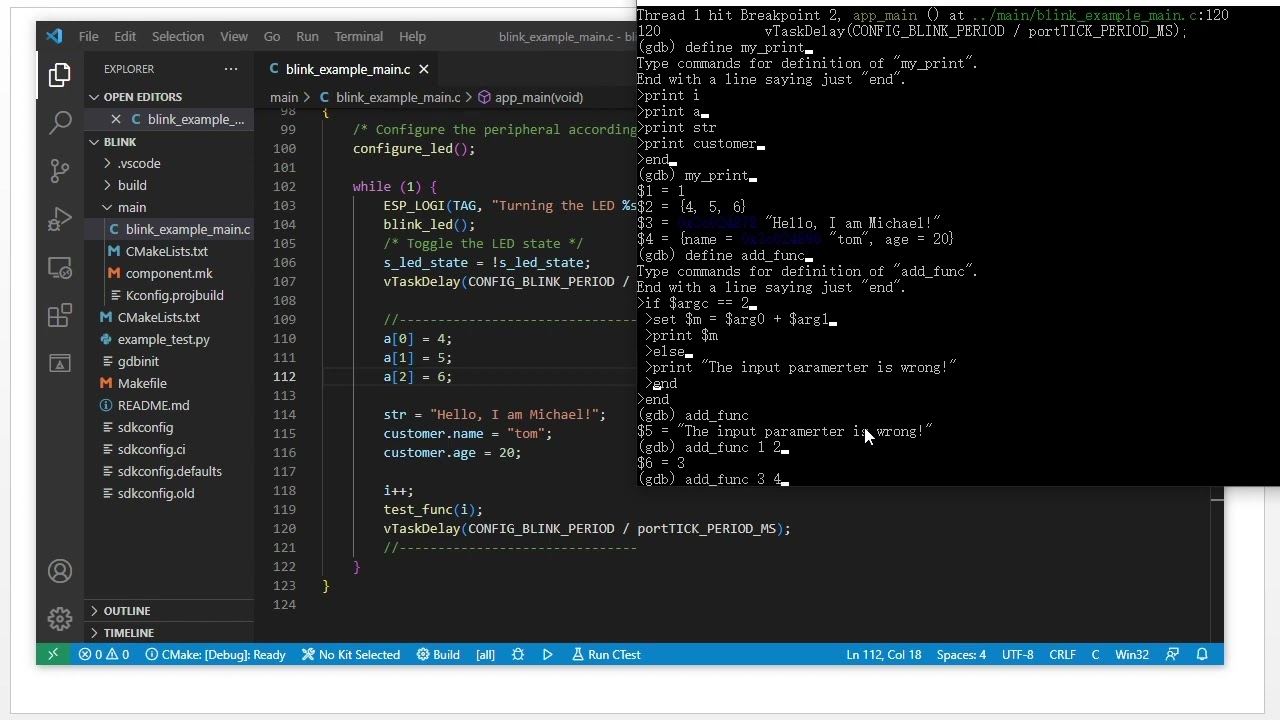Click No Kit Selected in status bar
Screen dimensions: 1280x720
point(351,654)
